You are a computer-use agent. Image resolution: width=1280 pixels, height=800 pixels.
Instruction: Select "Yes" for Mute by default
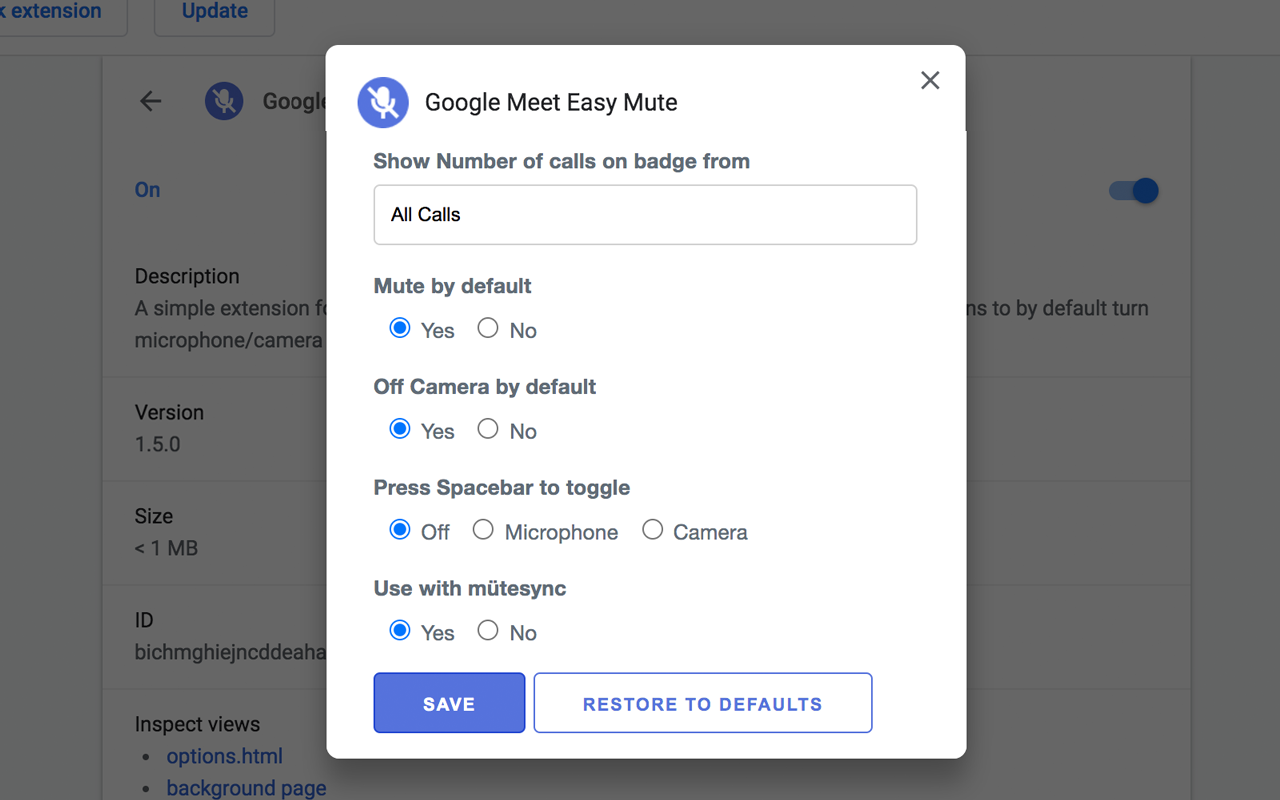tap(401, 328)
